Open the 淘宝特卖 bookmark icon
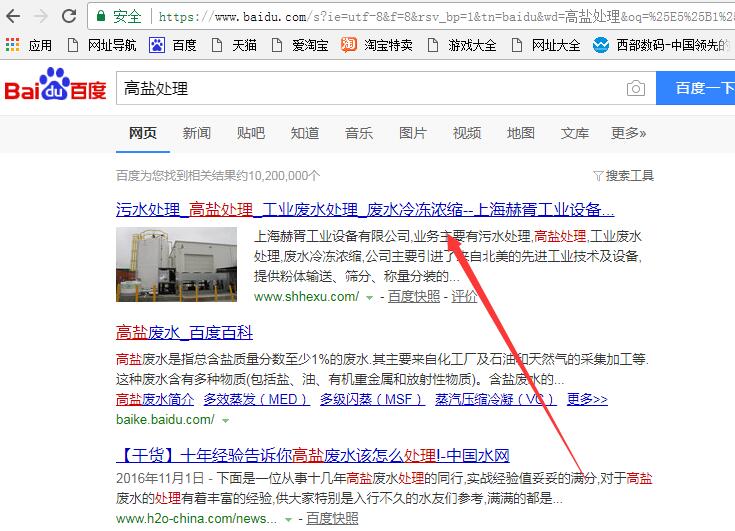Viewport: 735px width, 531px height. 348,45
